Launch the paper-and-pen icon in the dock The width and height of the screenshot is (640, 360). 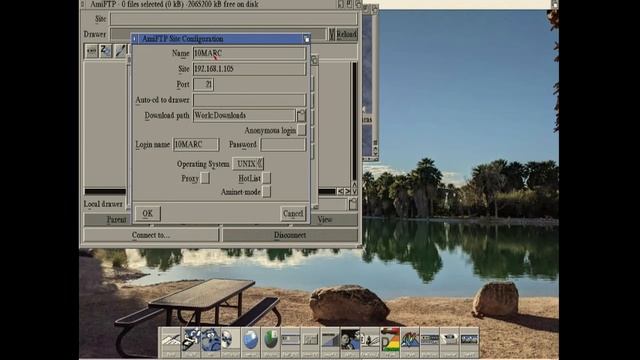click(x=171, y=340)
